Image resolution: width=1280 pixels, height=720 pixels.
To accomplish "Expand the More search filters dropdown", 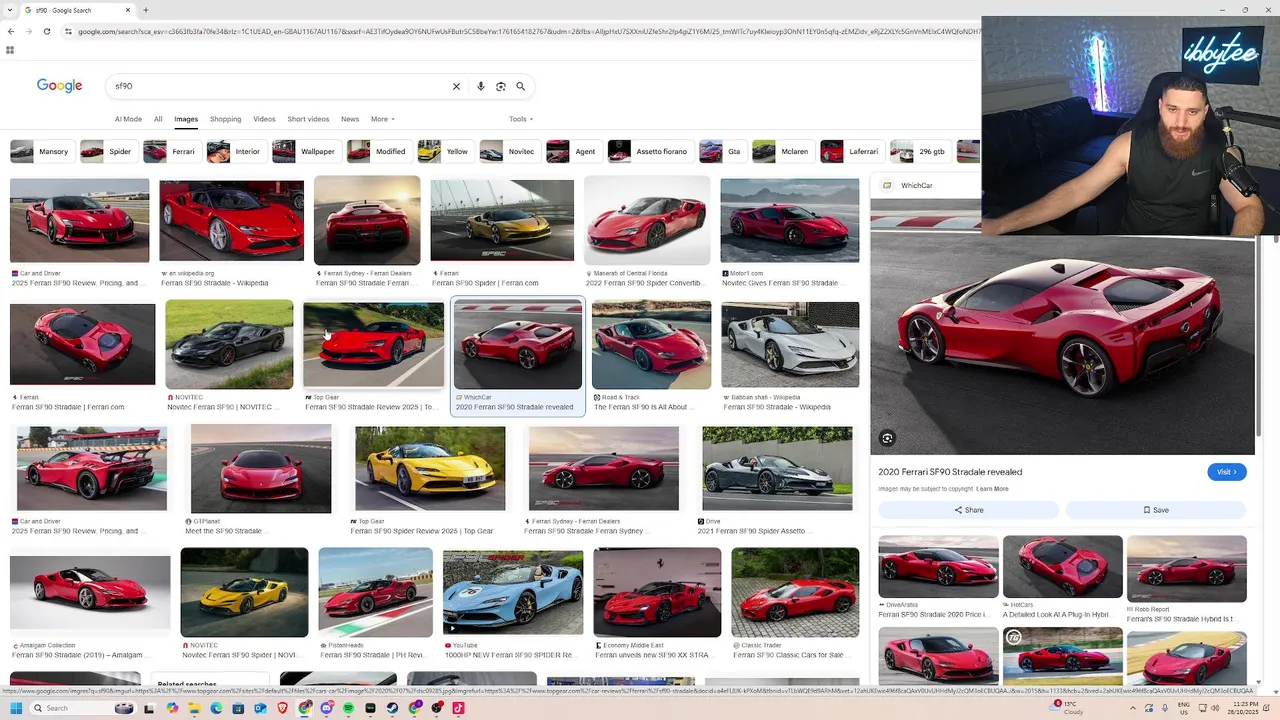I will point(383,119).
